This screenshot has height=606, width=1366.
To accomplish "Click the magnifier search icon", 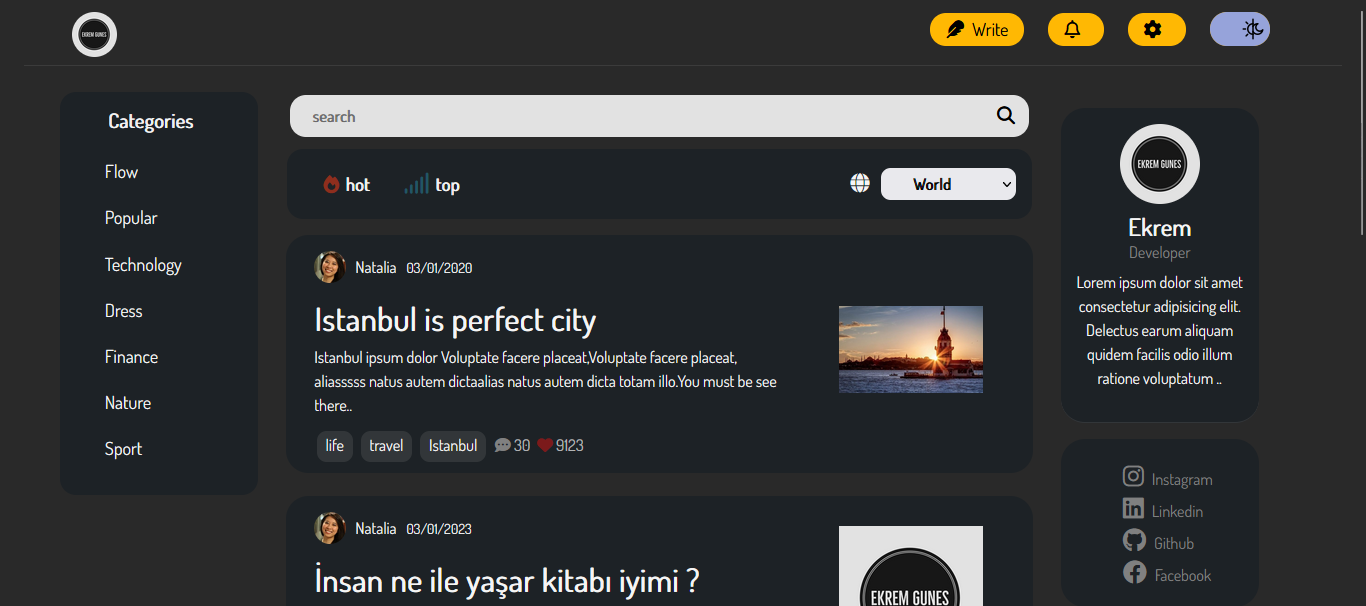I will point(1006,116).
